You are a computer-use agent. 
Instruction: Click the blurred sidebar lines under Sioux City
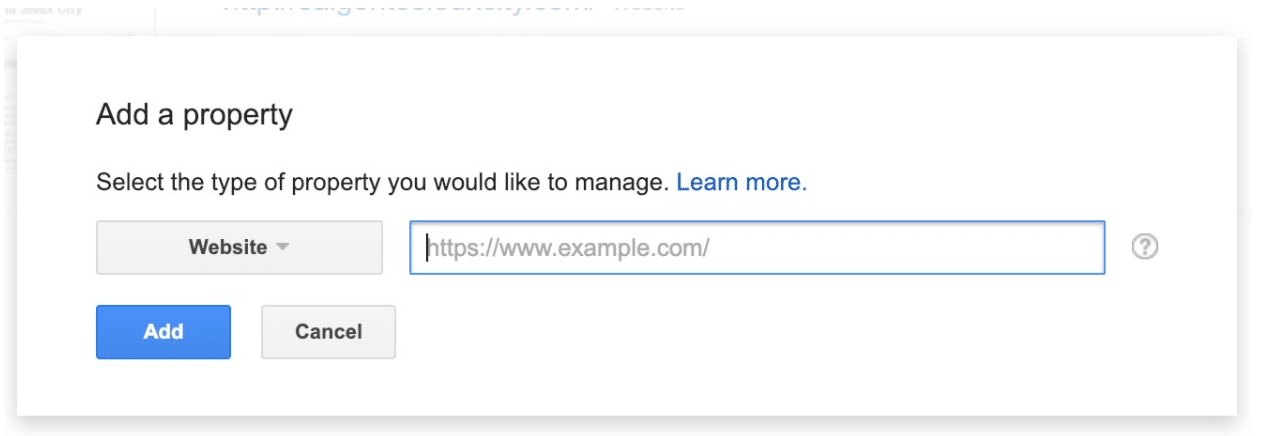(8, 130)
